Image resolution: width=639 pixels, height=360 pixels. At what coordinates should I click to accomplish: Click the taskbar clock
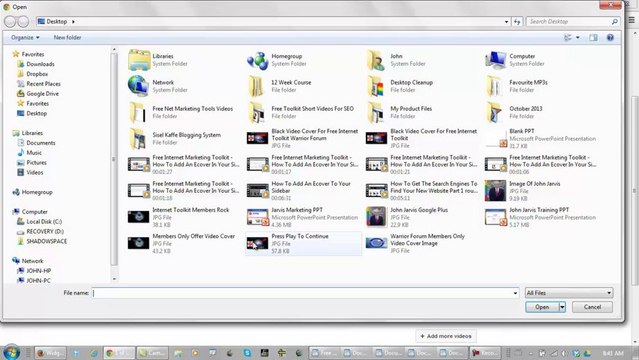613,353
